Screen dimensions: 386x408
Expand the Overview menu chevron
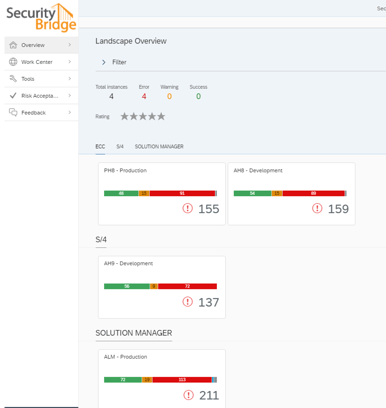[x=70, y=45]
